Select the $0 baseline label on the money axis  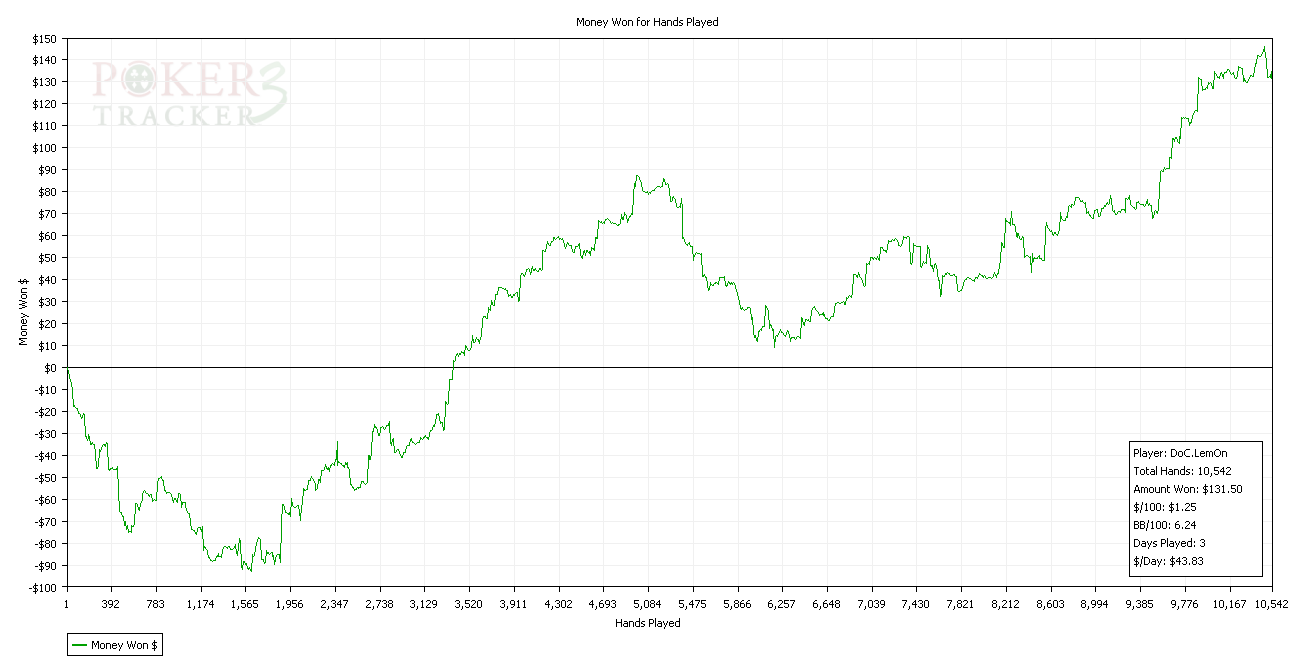52,369
